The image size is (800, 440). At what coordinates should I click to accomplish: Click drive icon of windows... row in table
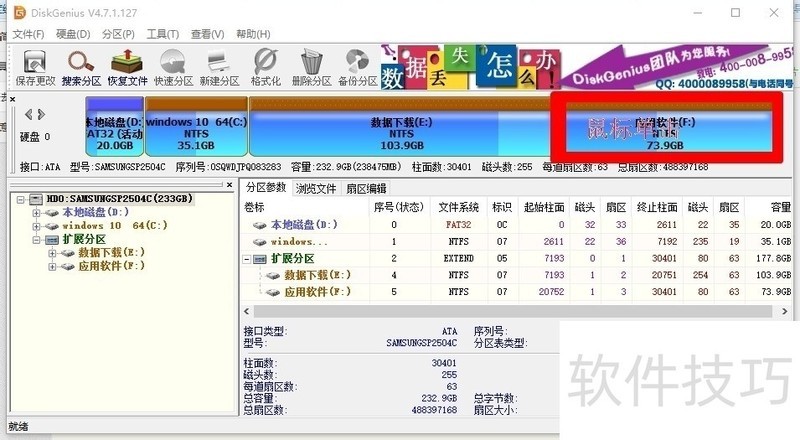260,241
